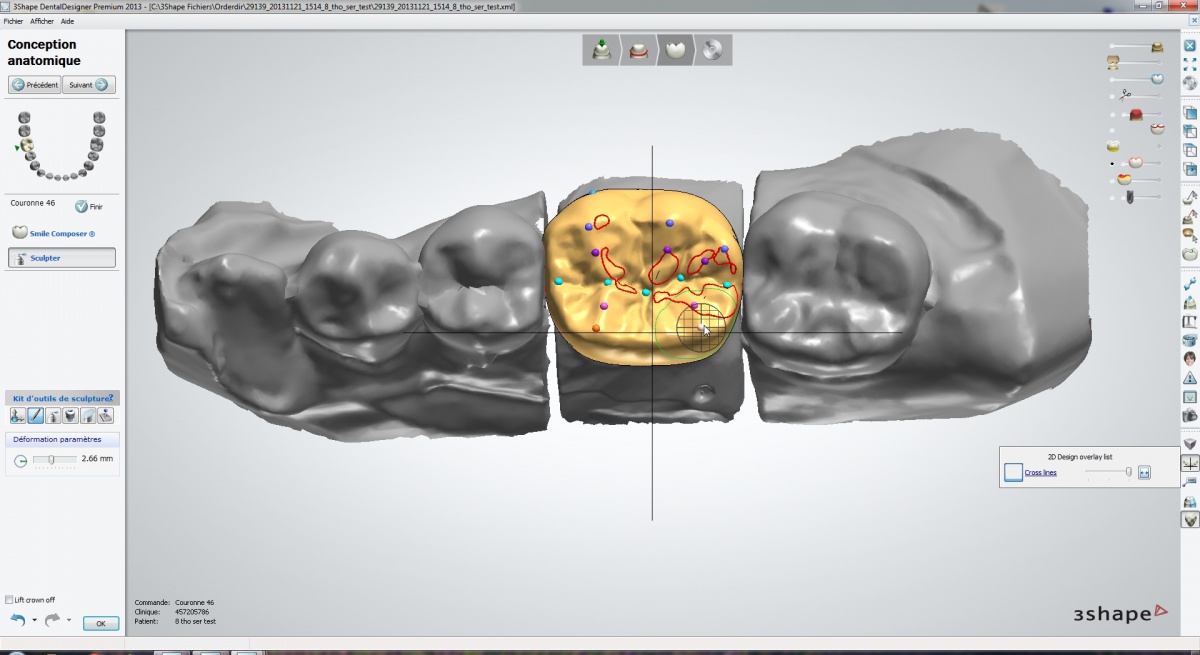
Task: Select the fifth sculpt toolkit tool icon
Action: (x=88, y=415)
